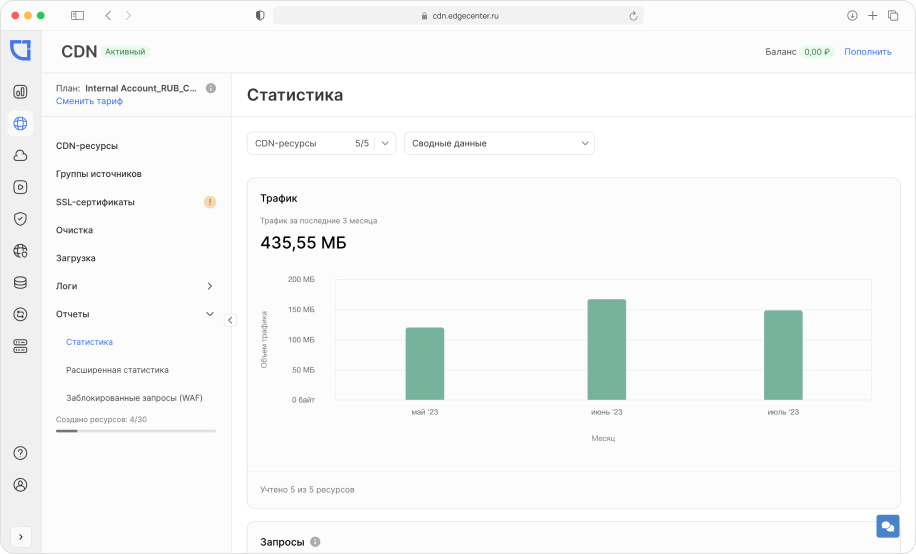Open Заблокированные запросы (WAF) report
This screenshot has width=916, height=554.
coord(134,398)
